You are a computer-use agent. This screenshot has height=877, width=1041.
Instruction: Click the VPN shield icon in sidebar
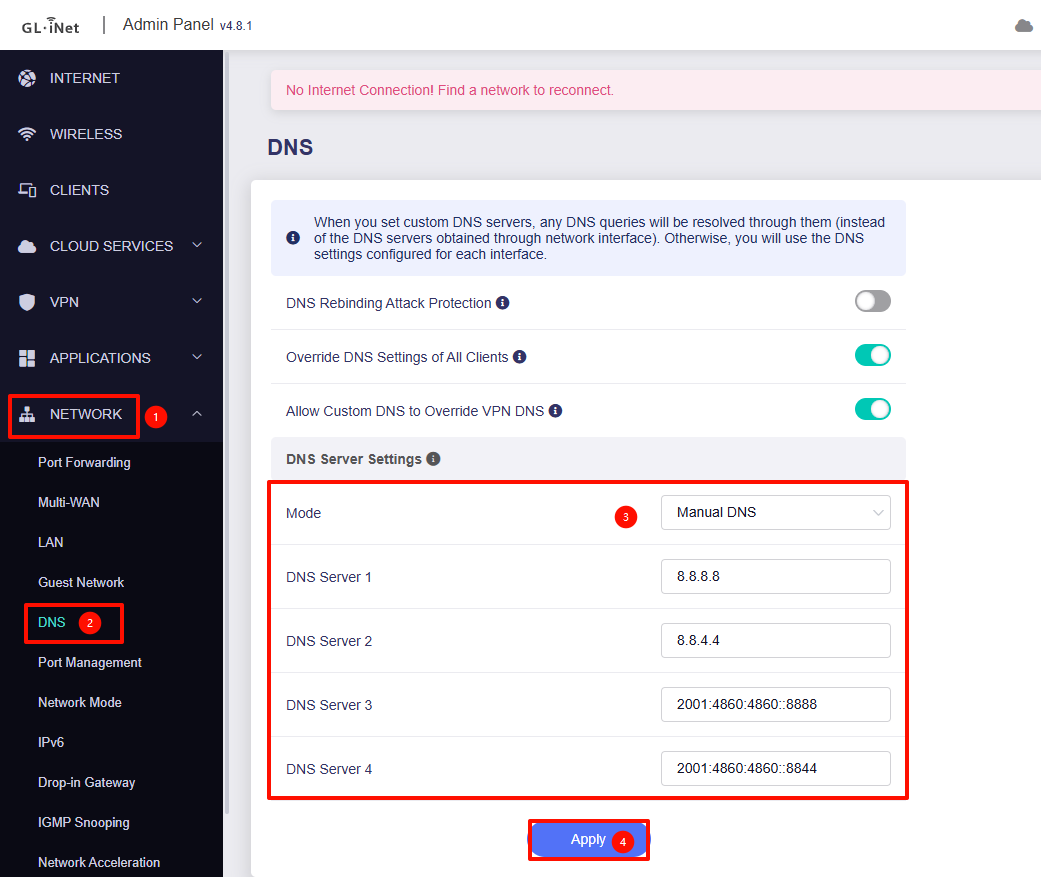[27, 302]
